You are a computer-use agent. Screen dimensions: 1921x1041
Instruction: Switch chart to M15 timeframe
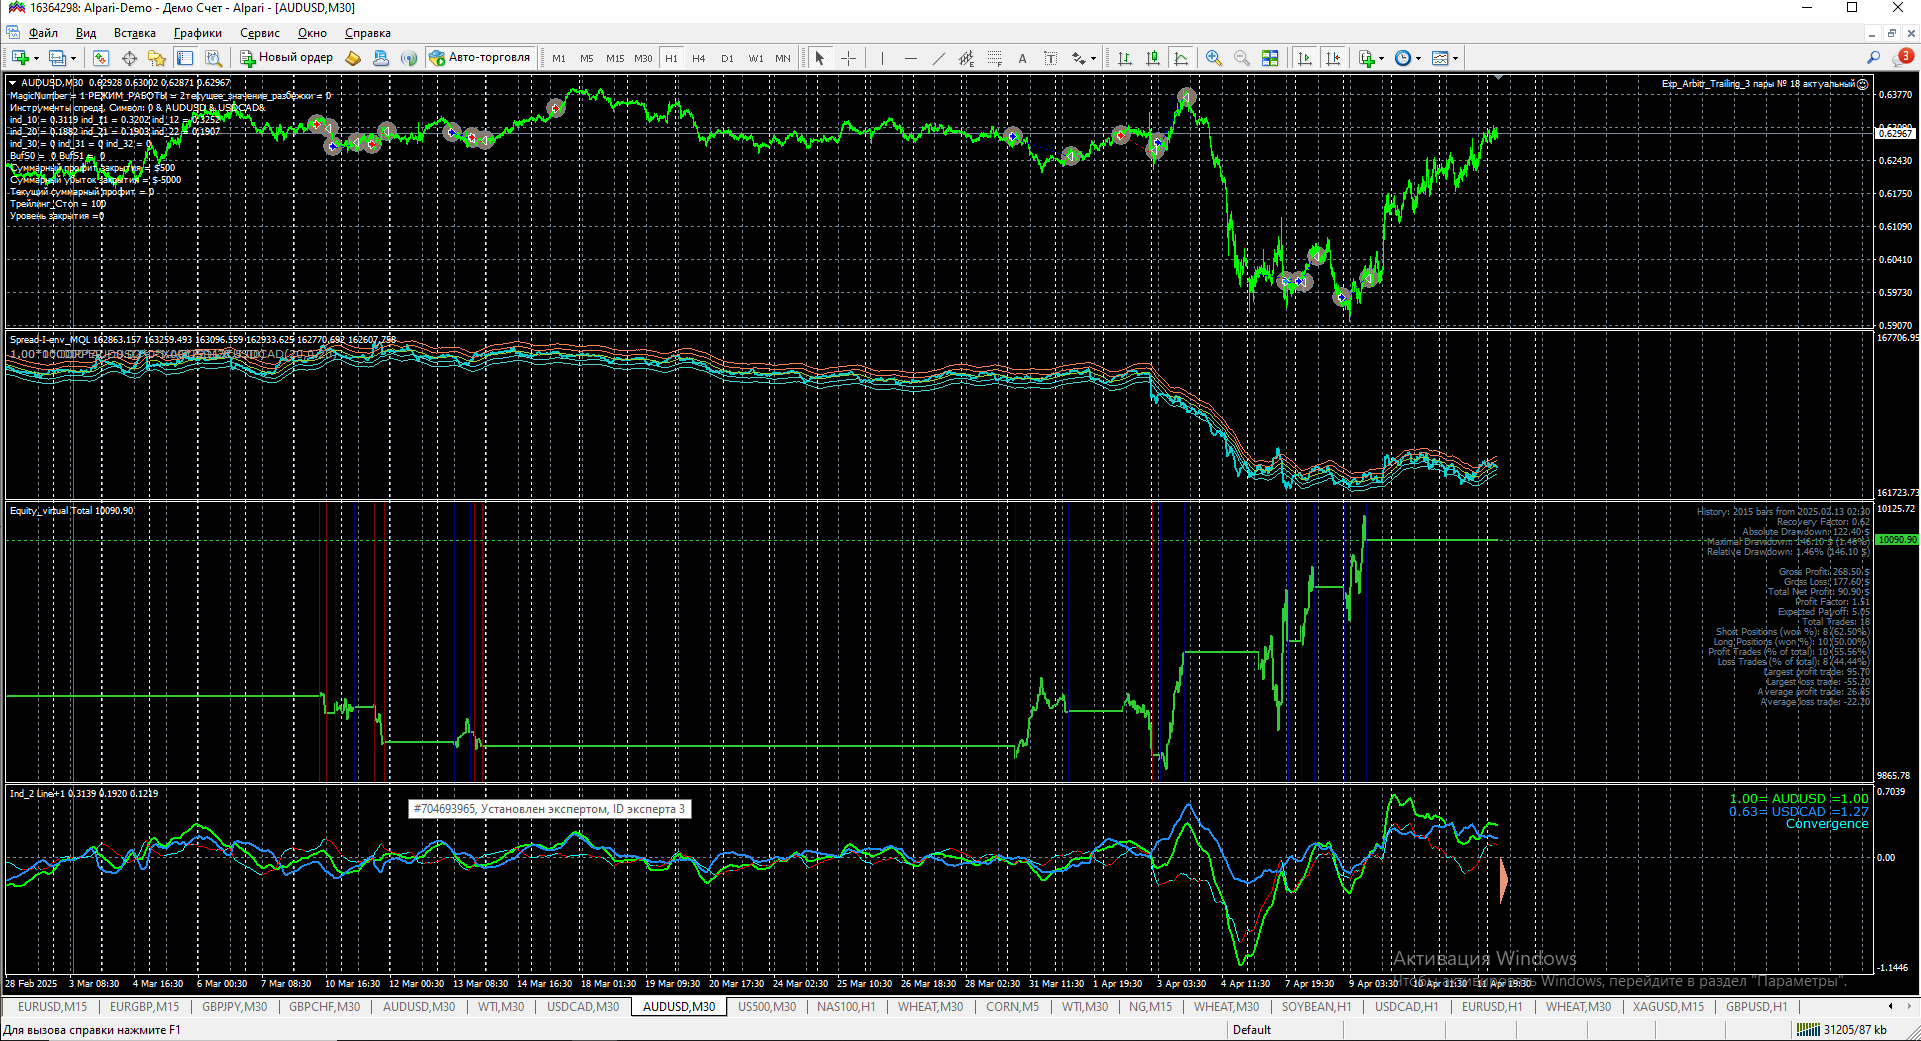615,58
